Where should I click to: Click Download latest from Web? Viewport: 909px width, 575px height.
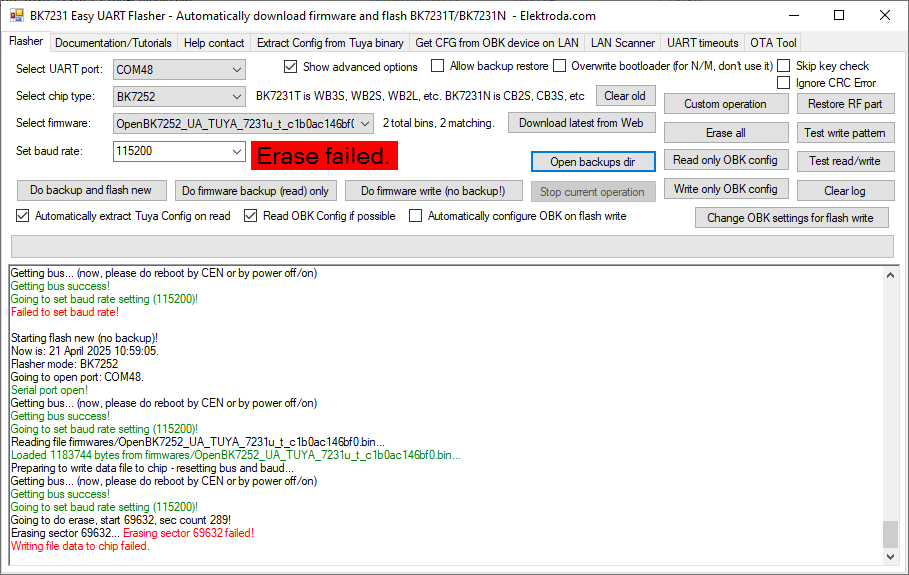[x=581, y=123]
